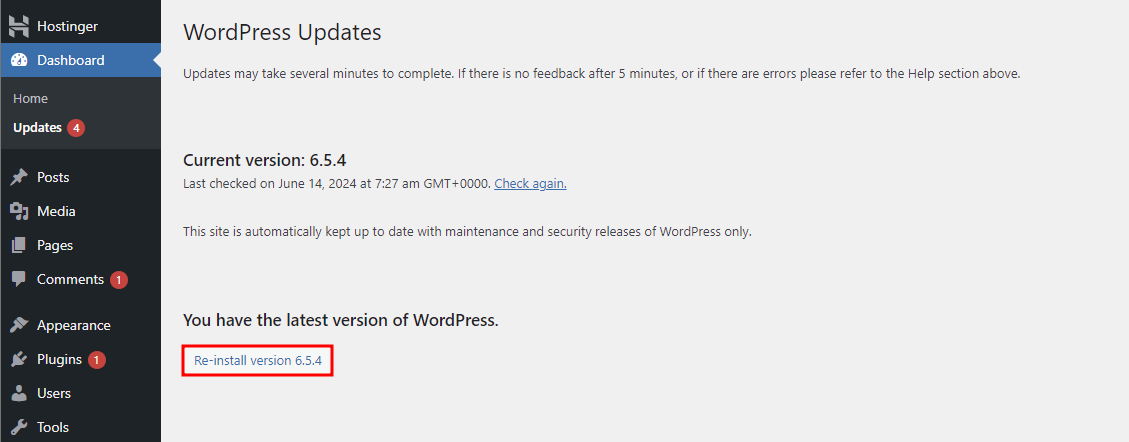The width and height of the screenshot is (1129, 442).
Task: Click the Hostinger logo icon
Action: [x=19, y=26]
